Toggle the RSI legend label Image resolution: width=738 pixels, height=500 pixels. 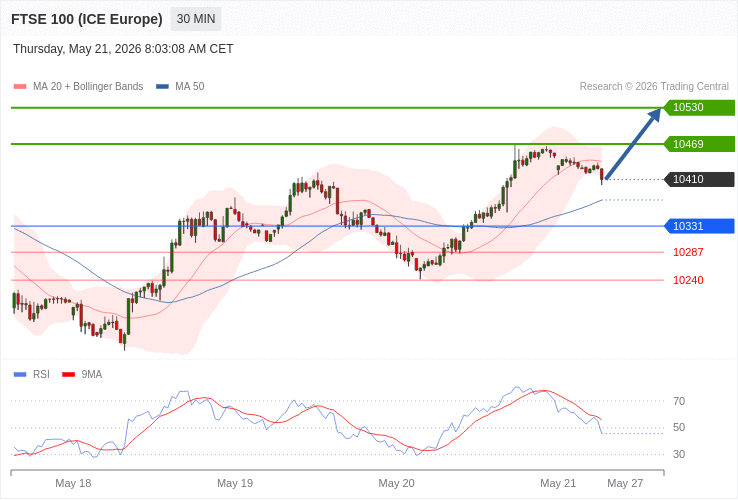pos(41,374)
